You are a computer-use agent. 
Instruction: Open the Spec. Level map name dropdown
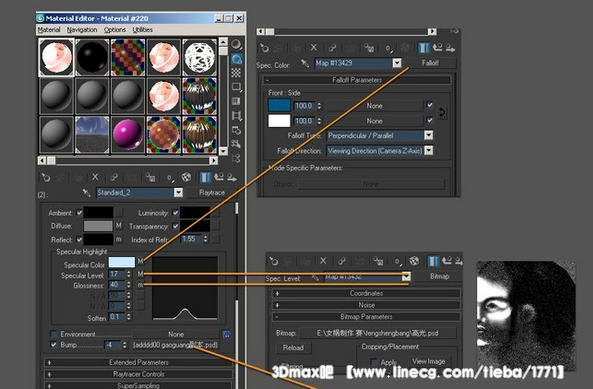pos(406,276)
